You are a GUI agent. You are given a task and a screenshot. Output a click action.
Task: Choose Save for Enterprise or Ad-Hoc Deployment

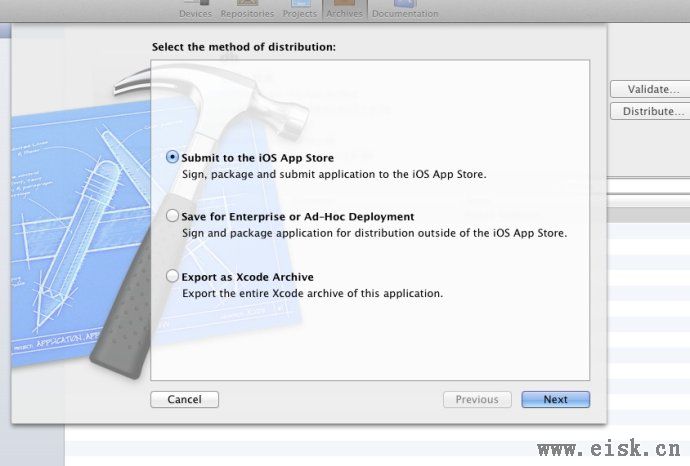[x=172, y=216]
